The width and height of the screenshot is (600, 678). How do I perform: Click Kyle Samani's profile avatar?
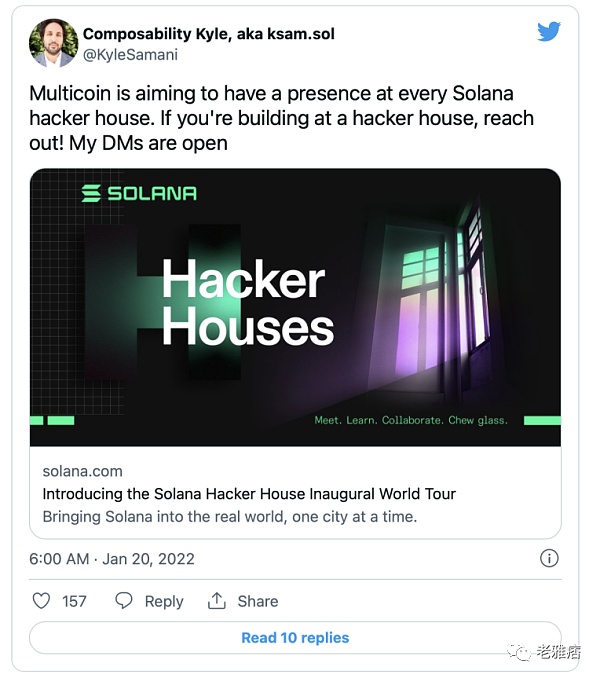tap(54, 43)
